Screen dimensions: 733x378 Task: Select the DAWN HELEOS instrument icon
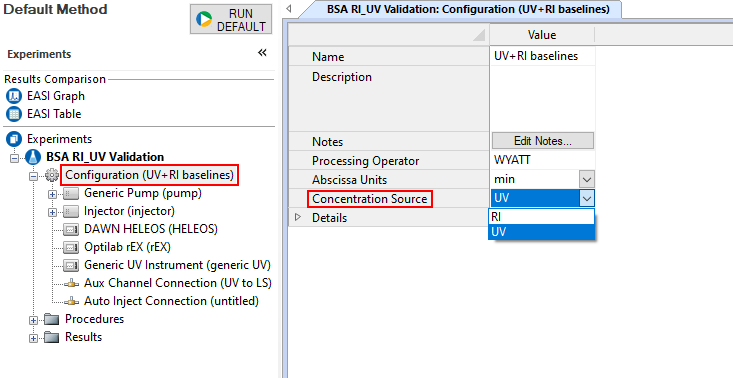(x=71, y=229)
